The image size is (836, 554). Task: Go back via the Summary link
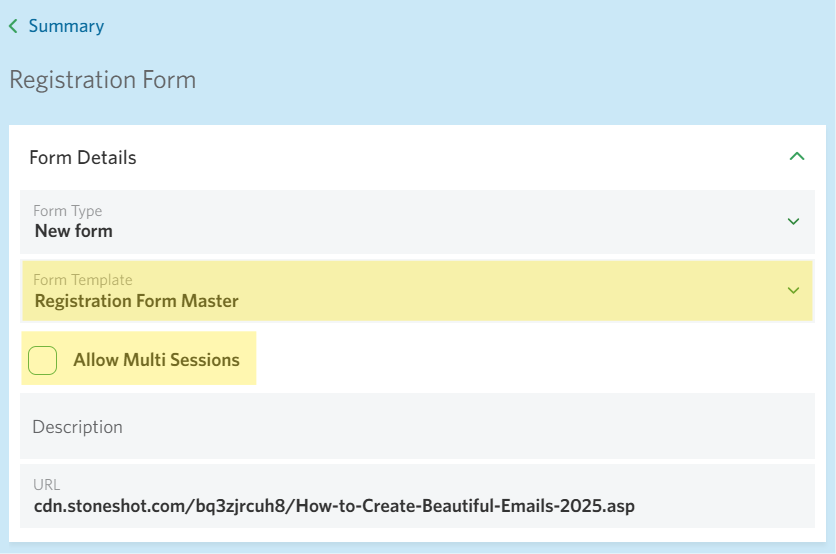coord(66,26)
